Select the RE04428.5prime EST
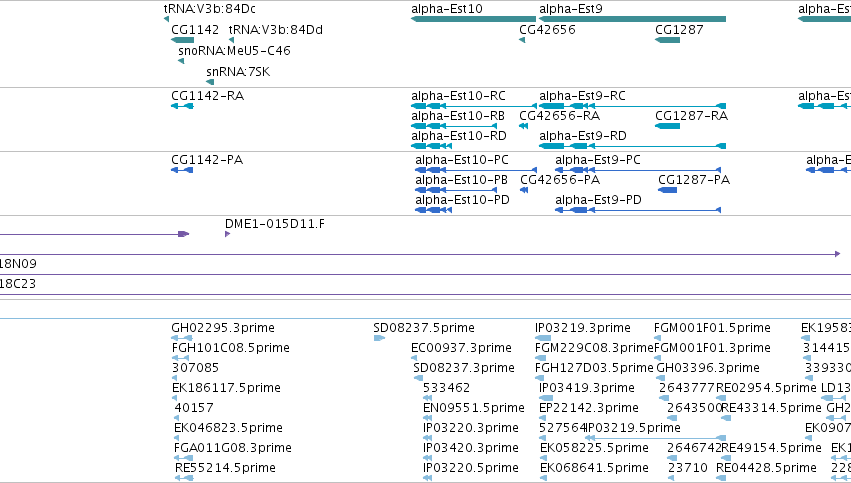This screenshot has width=851, height=483. coord(766,468)
